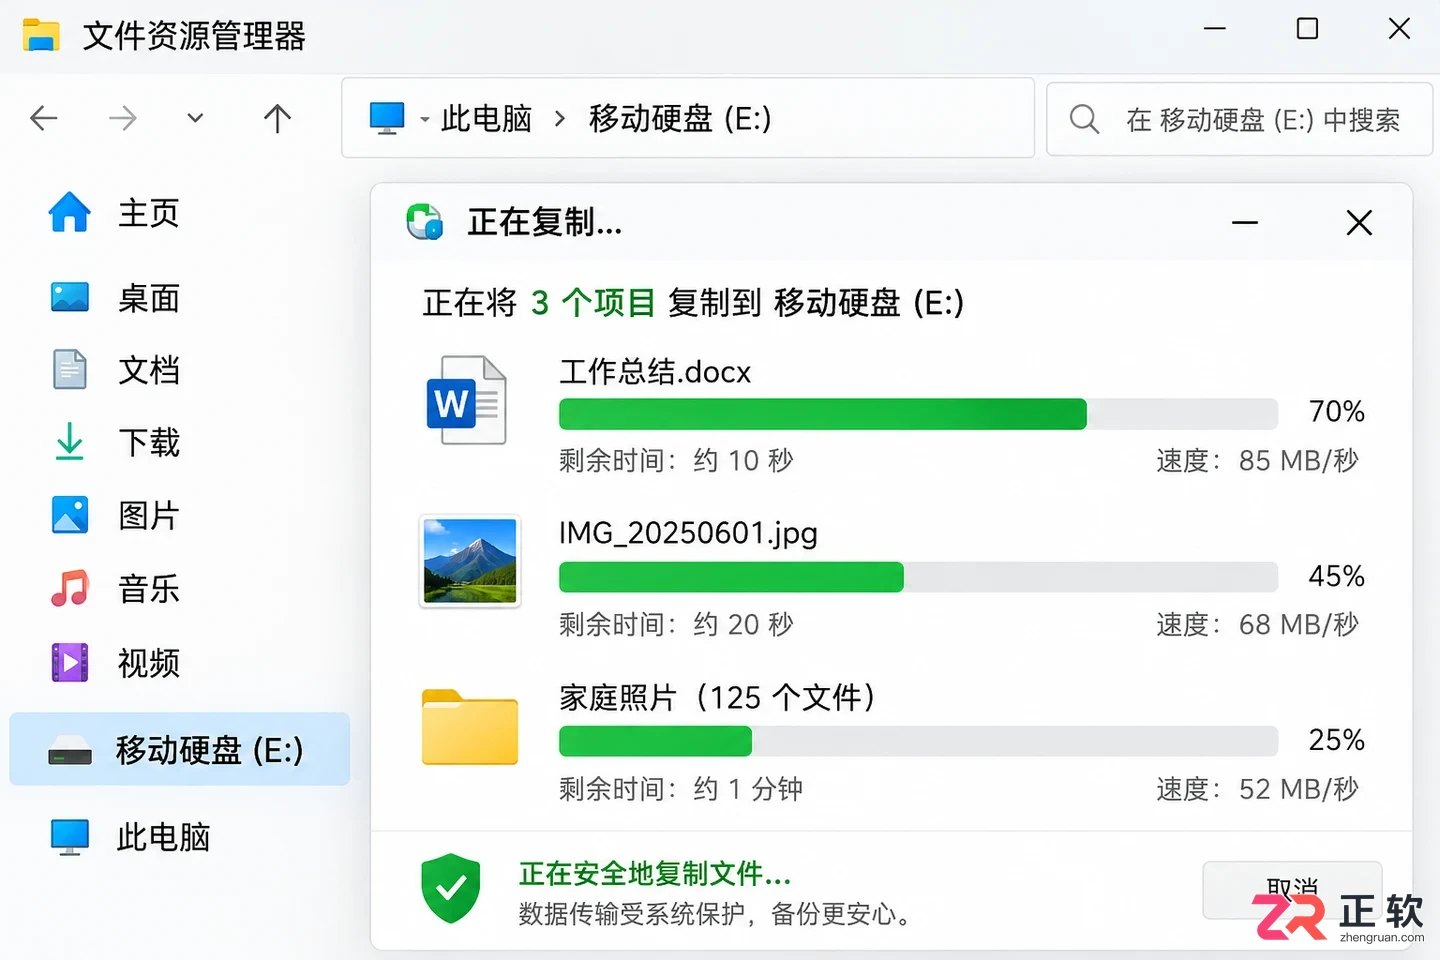Viewport: 1440px width, 960px height.
Task: Click 剩余时间: 约 1 分钟 text
Action: coord(681,789)
